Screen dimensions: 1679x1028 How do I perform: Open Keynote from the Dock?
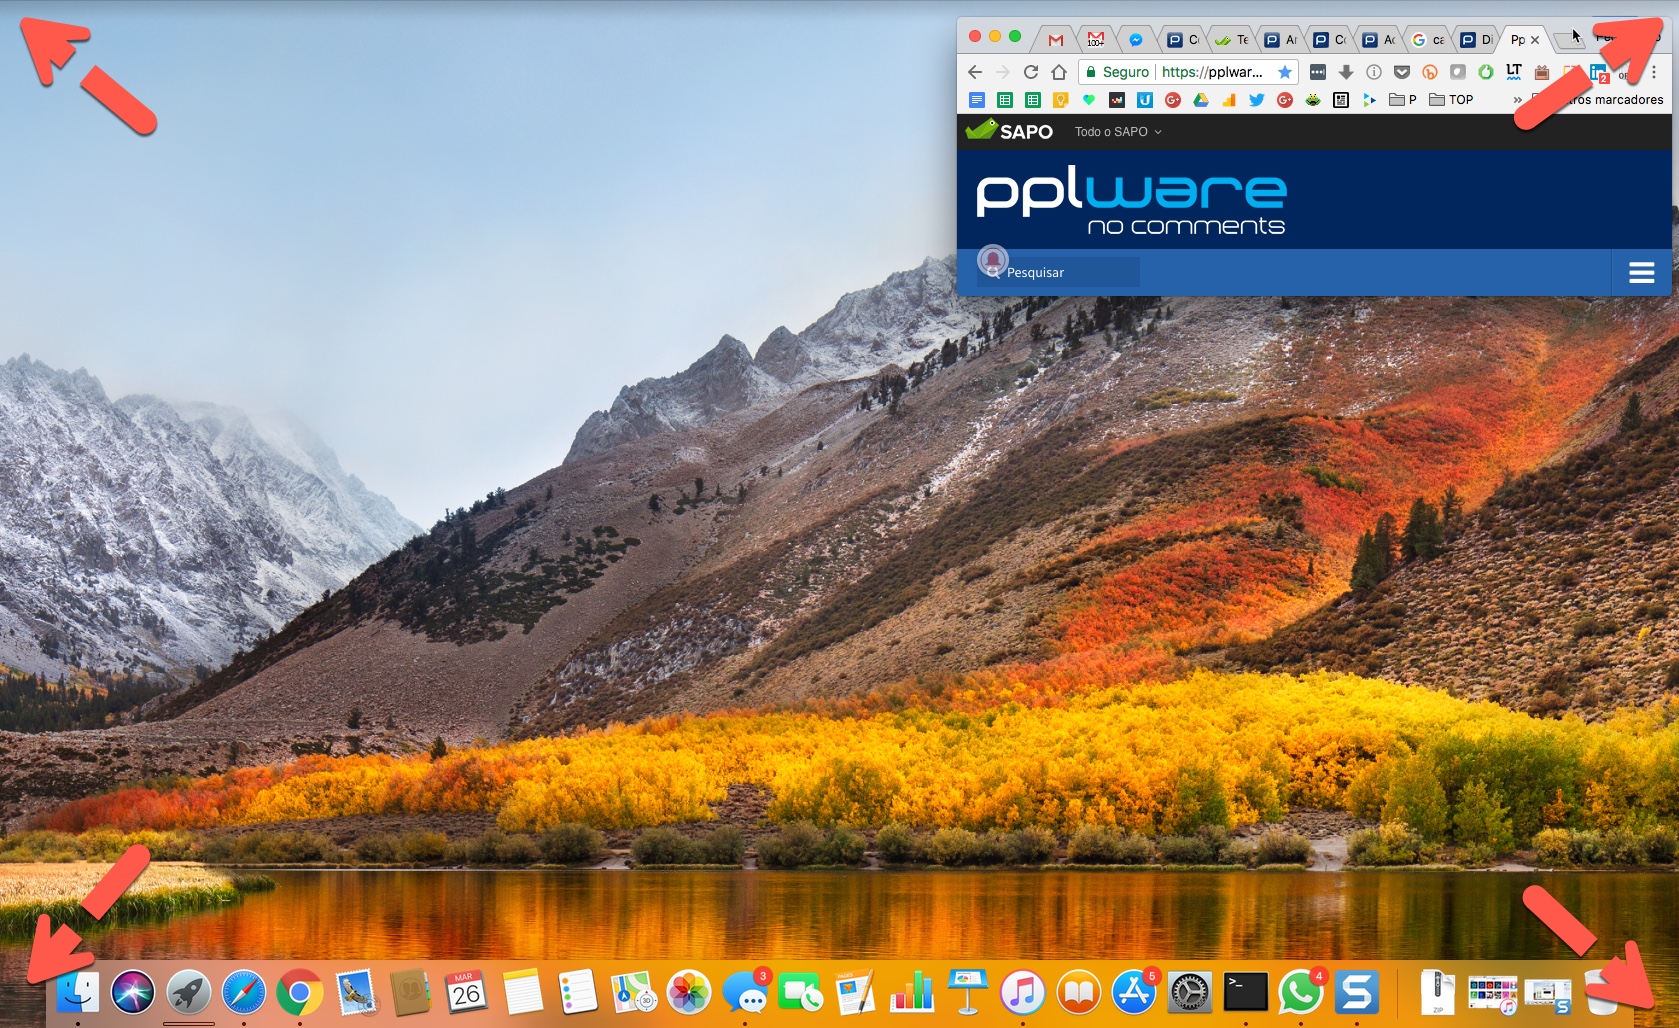pos(968,993)
